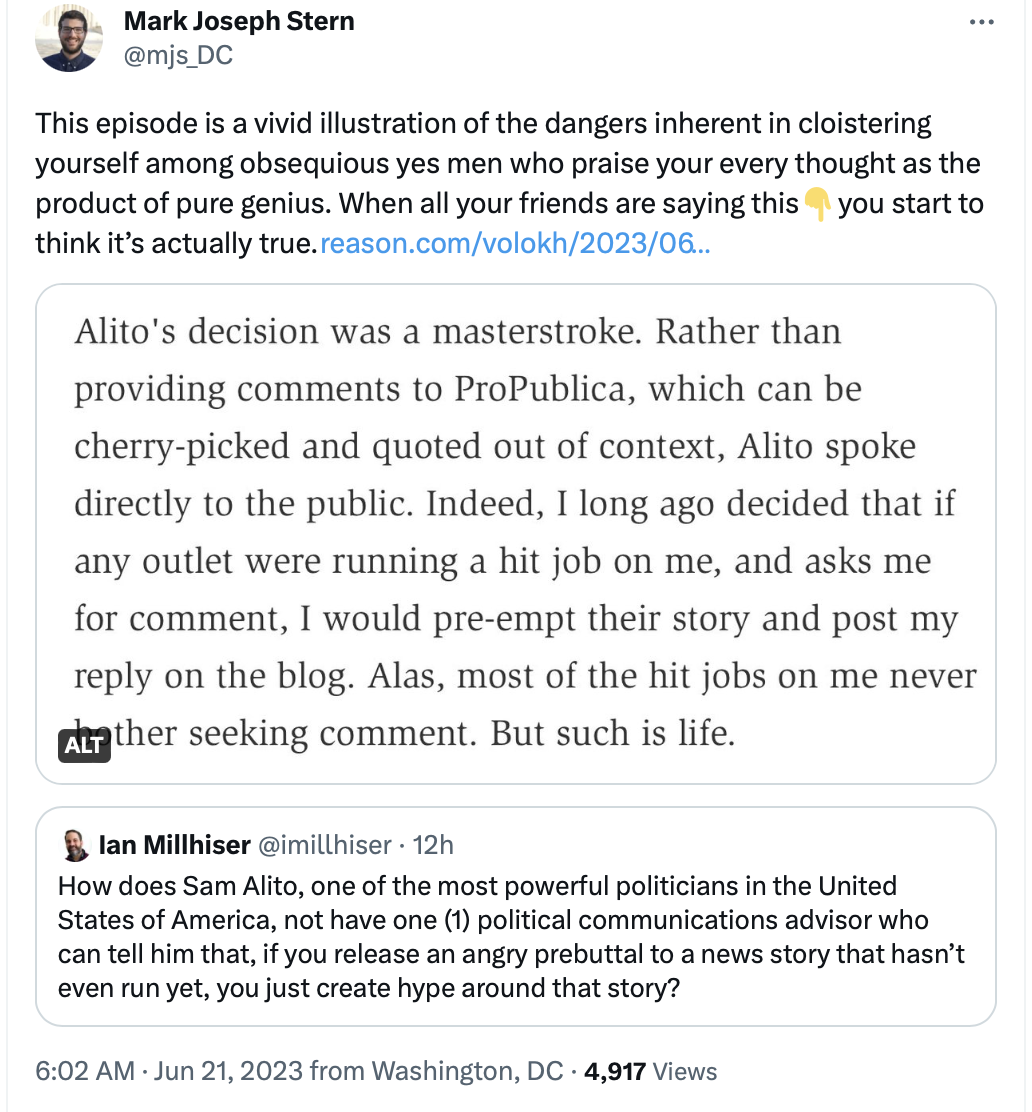Click Ian Millhiser's small avatar
1032x1112 pixels.
coord(75,845)
